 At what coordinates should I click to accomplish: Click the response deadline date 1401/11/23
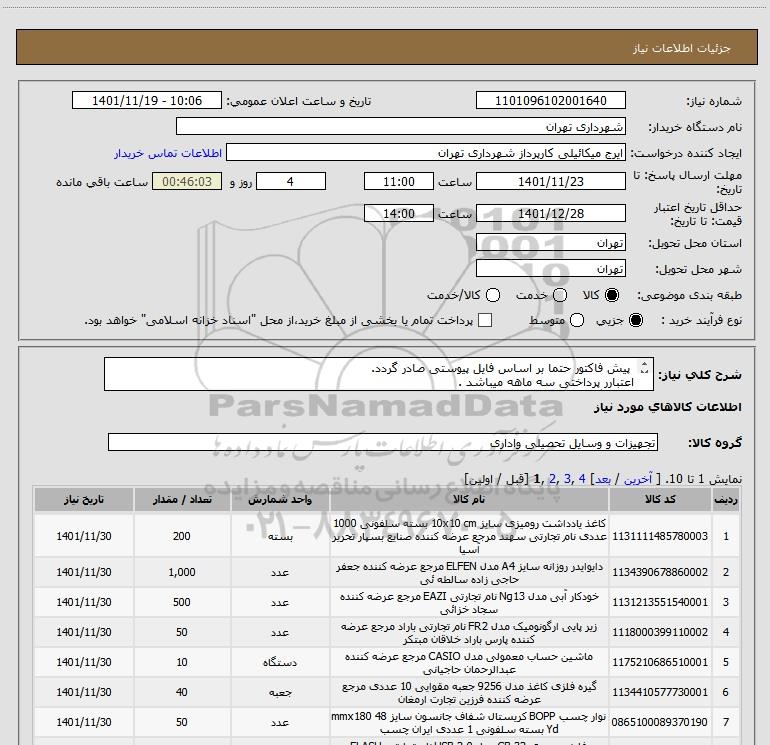(550, 181)
